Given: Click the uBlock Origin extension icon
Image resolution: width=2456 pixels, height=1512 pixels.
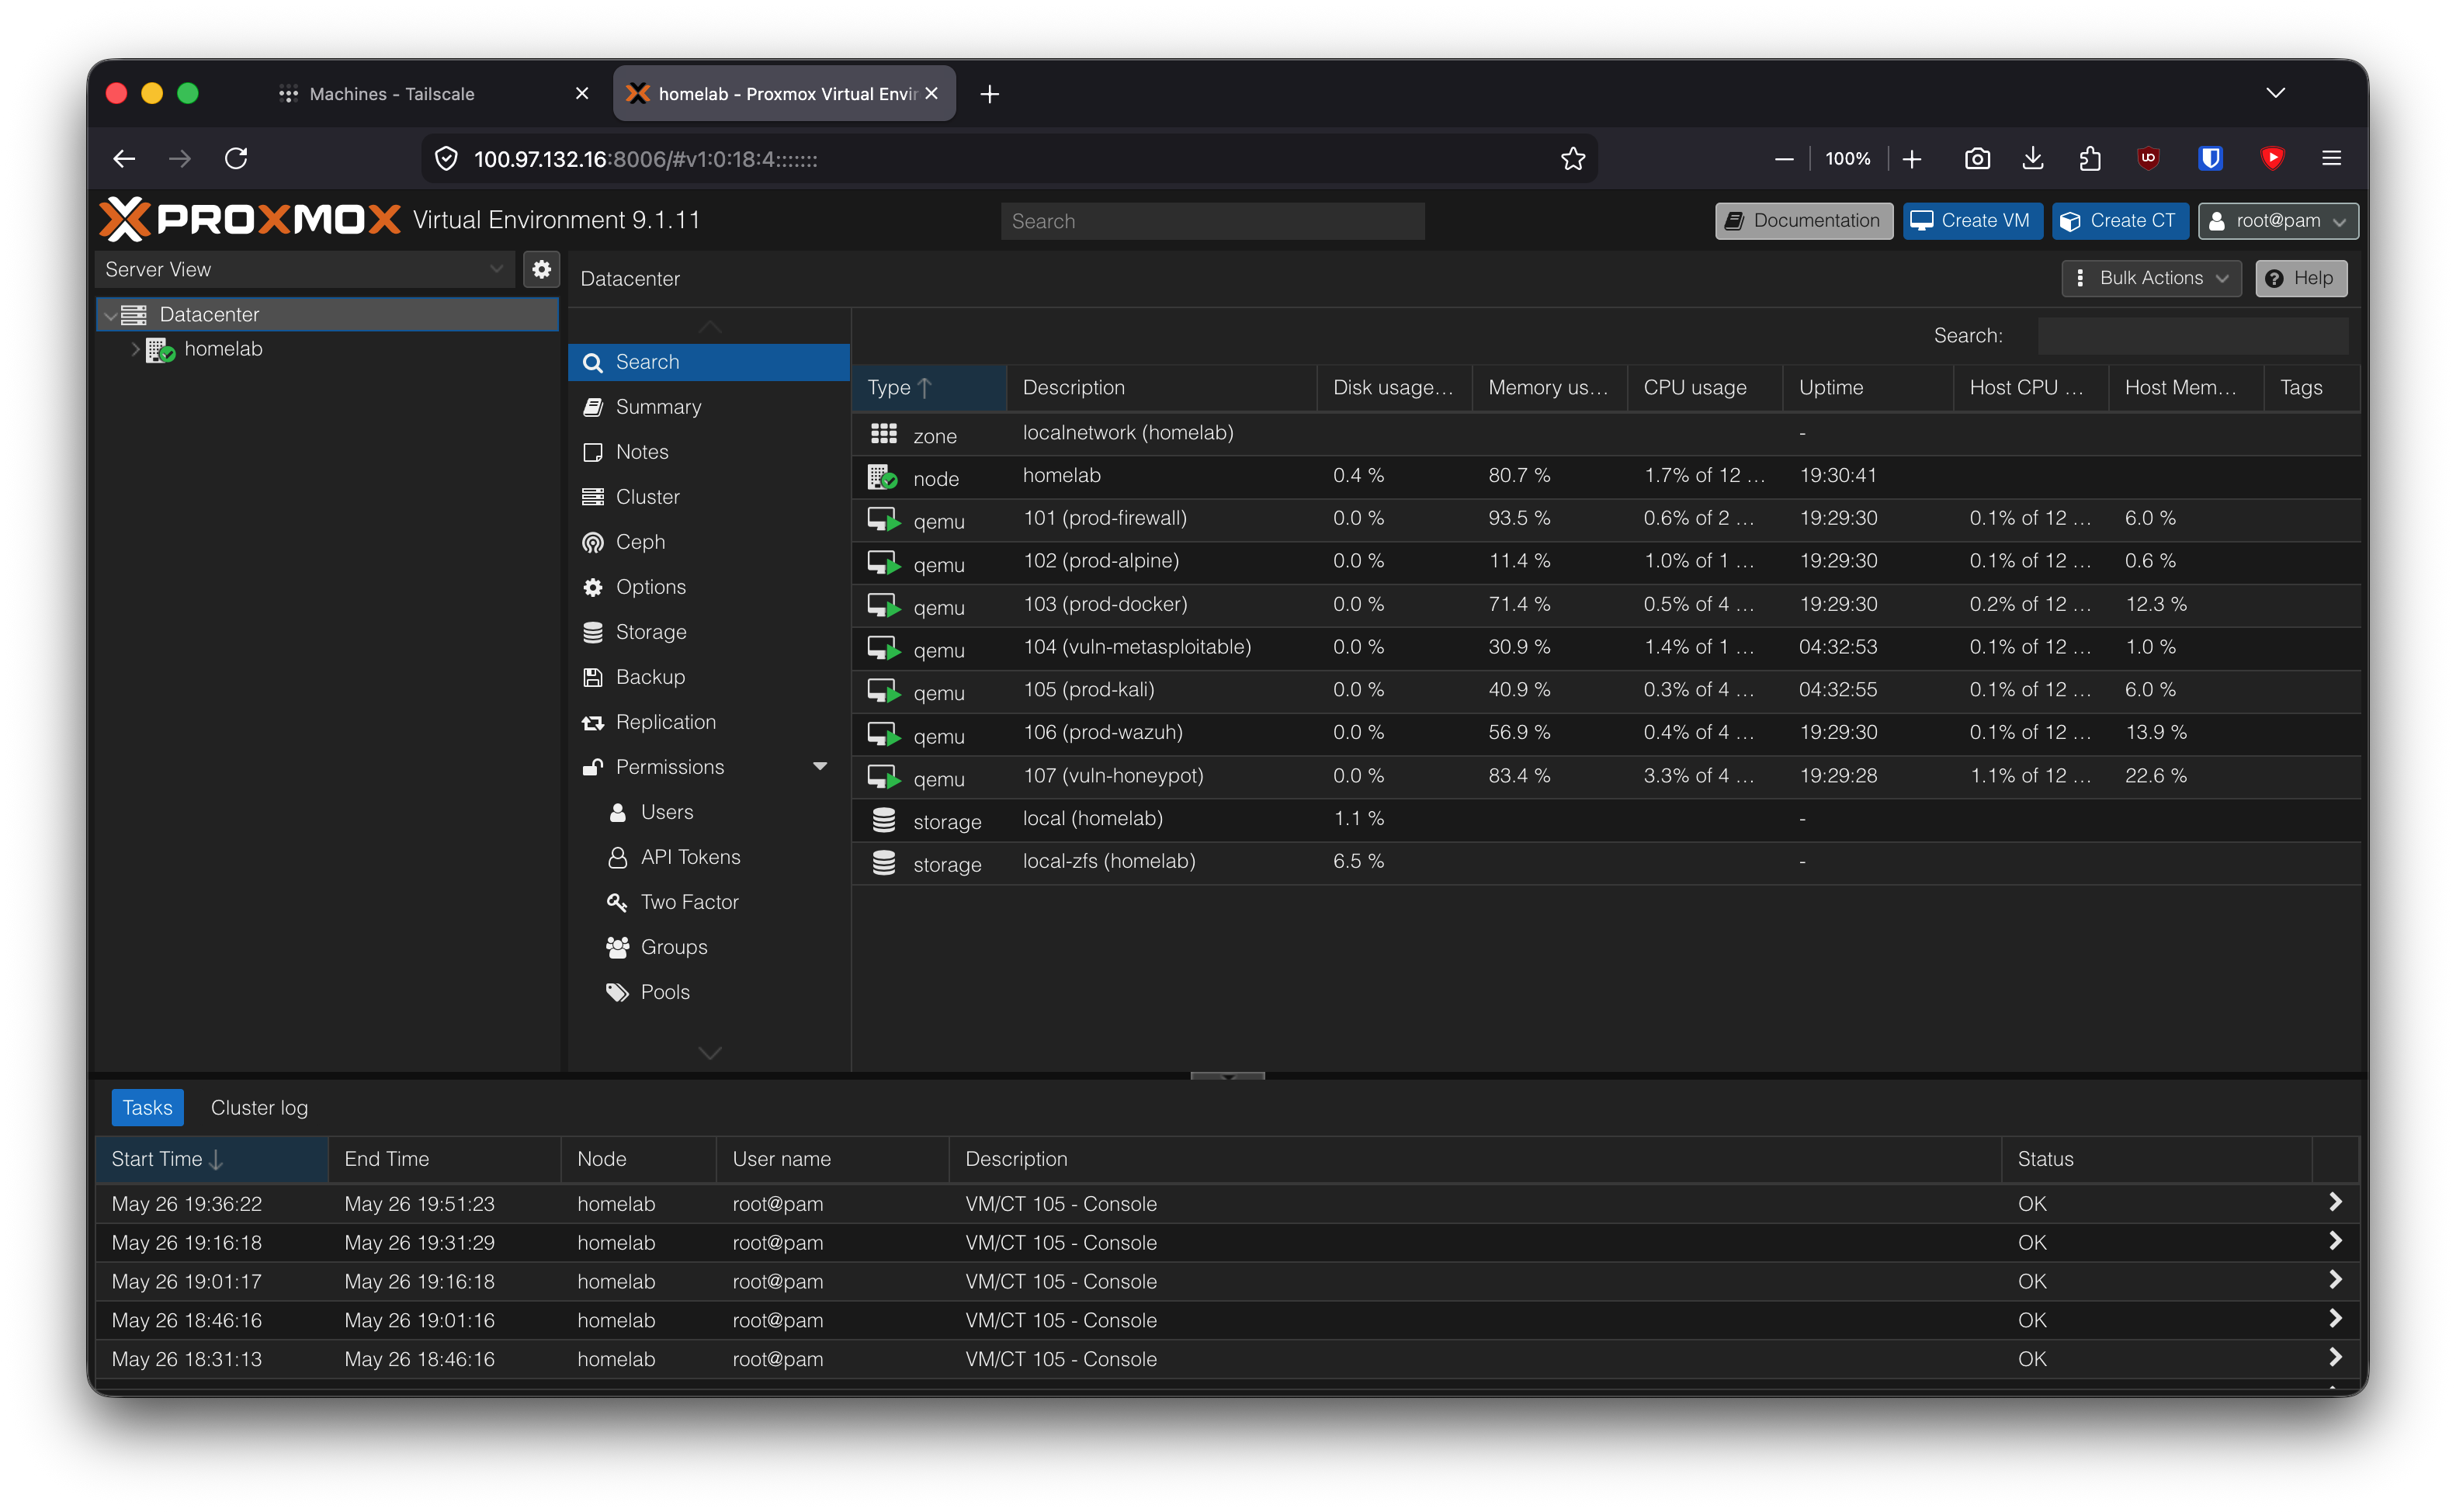Looking at the screenshot, I should click(2148, 158).
